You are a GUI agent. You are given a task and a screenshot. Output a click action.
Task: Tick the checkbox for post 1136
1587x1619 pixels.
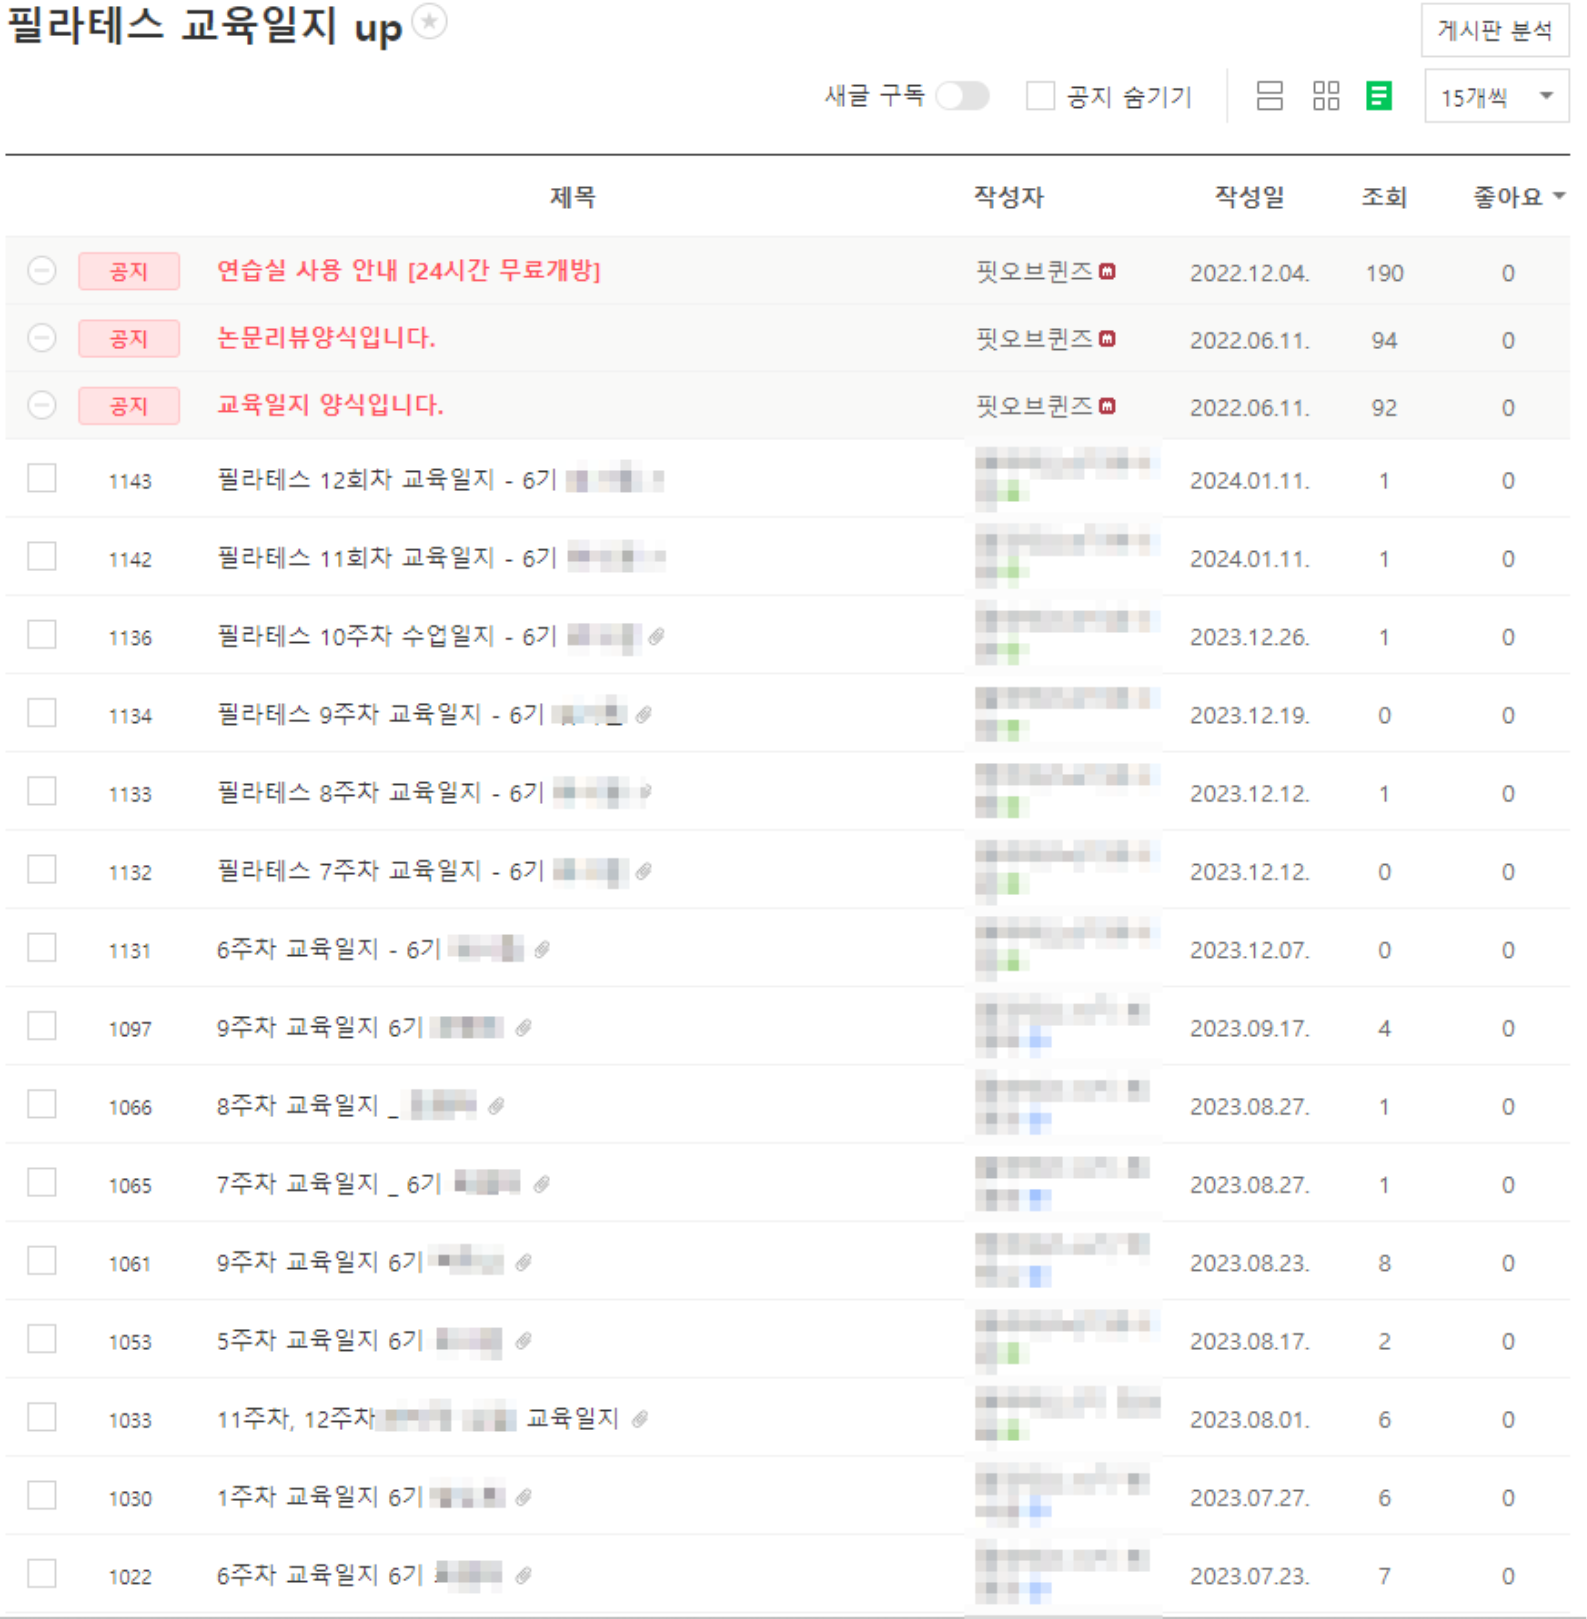pos(42,634)
